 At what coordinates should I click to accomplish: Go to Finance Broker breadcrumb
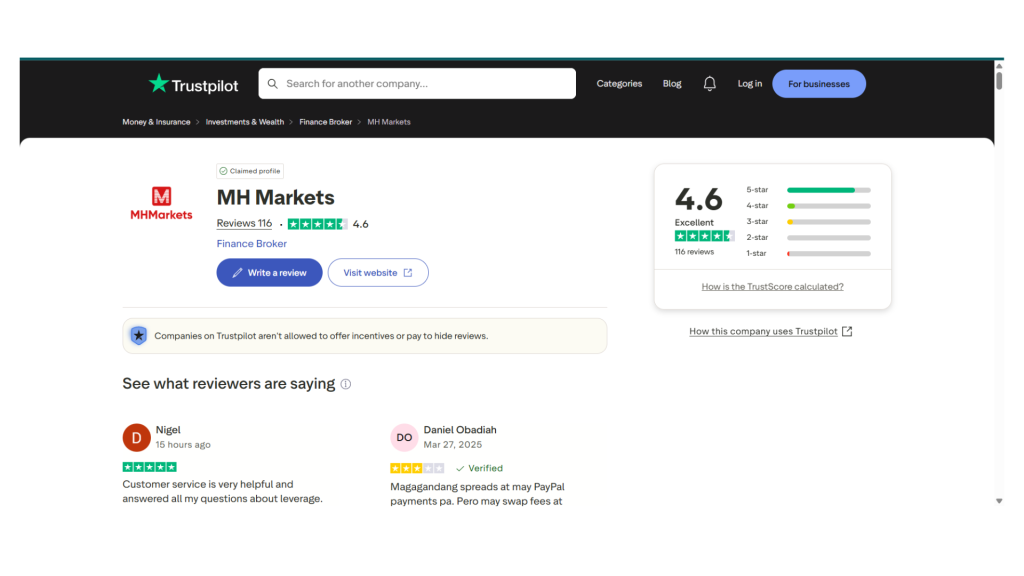[x=325, y=122]
